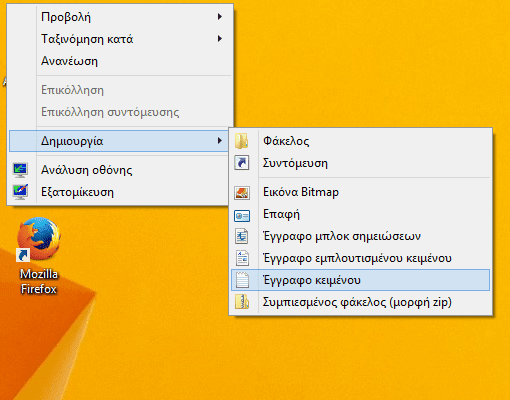Open the Προβολή menu entry
The height and width of the screenshot is (400, 510).
120,17
